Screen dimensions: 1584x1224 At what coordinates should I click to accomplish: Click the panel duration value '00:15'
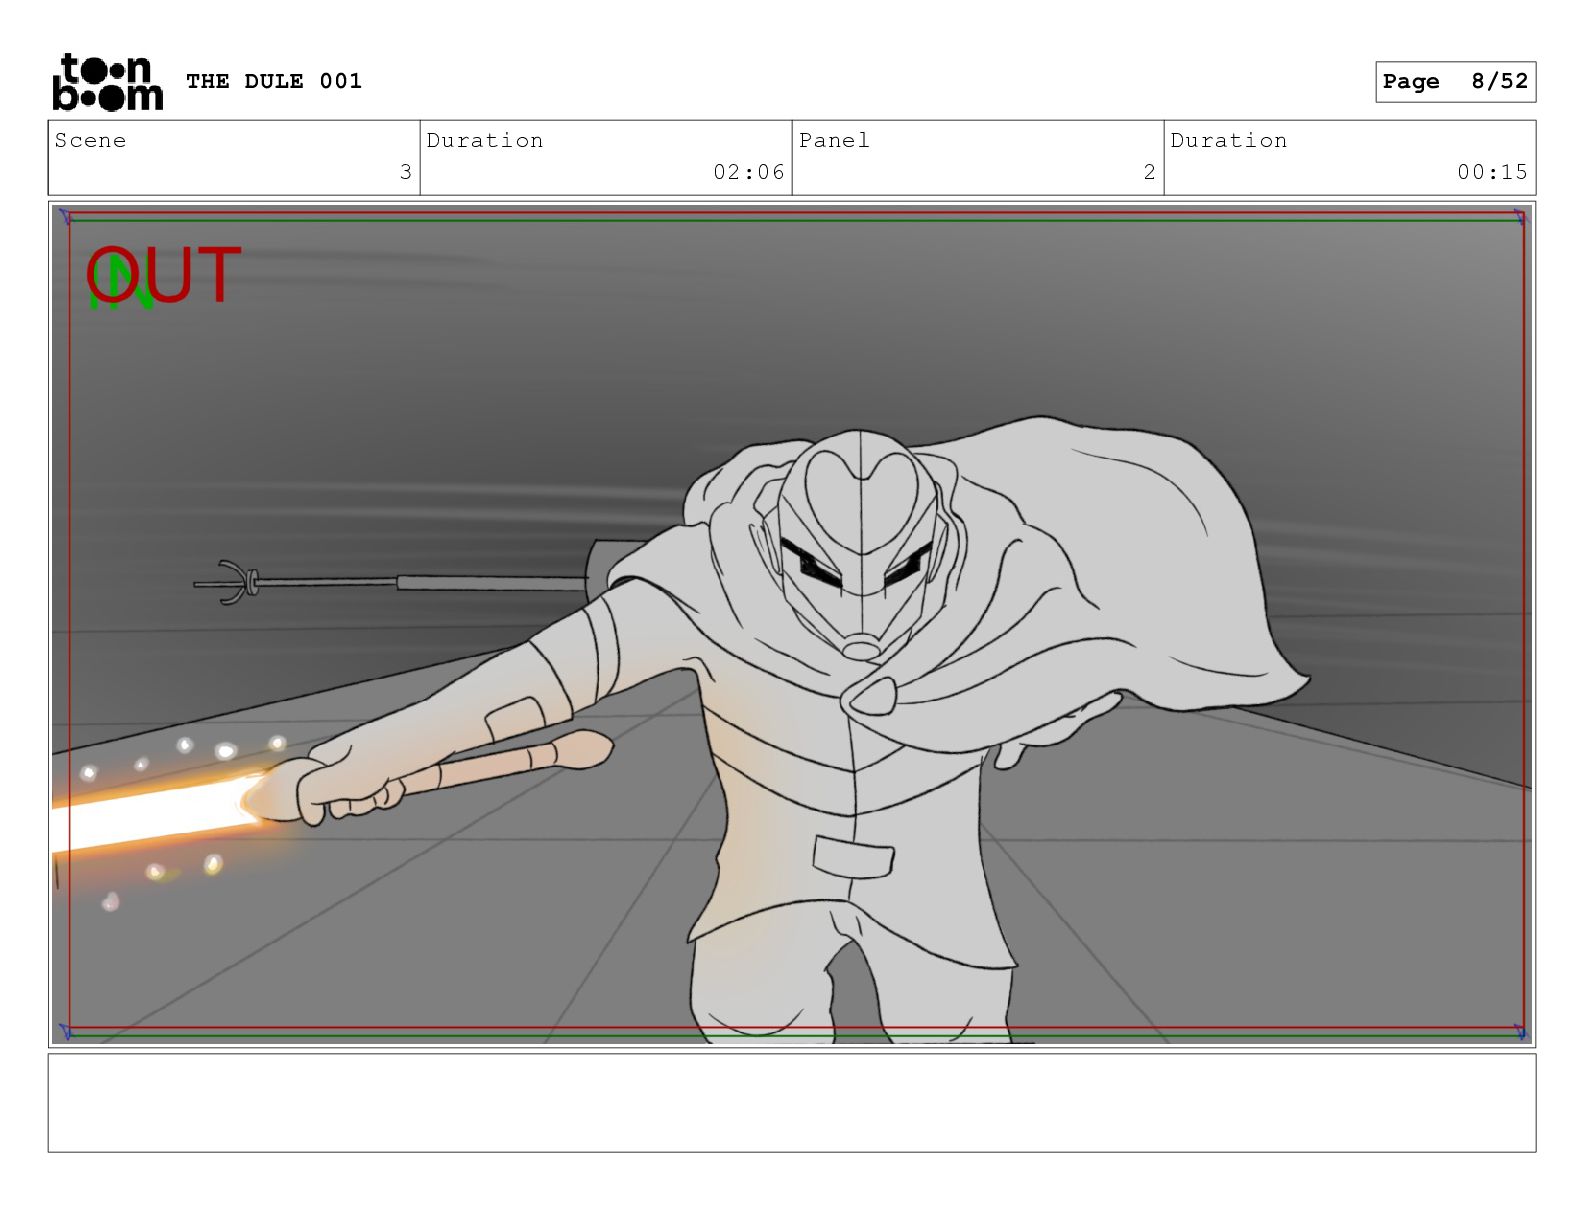click(x=1492, y=172)
